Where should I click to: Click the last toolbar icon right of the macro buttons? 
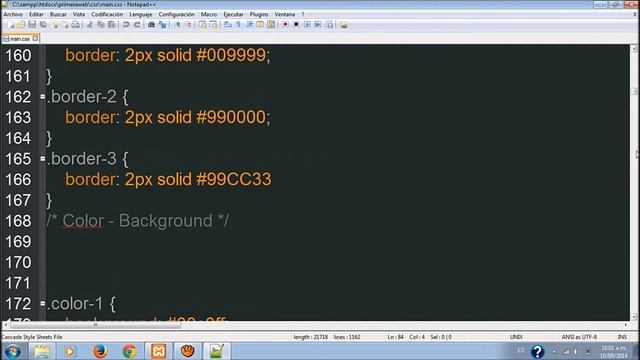click(344, 25)
